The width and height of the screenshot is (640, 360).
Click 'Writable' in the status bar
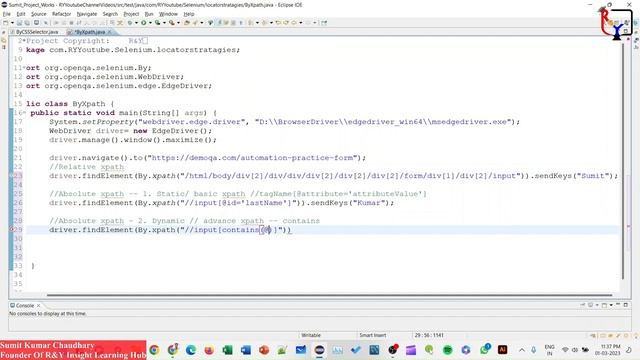point(311,335)
